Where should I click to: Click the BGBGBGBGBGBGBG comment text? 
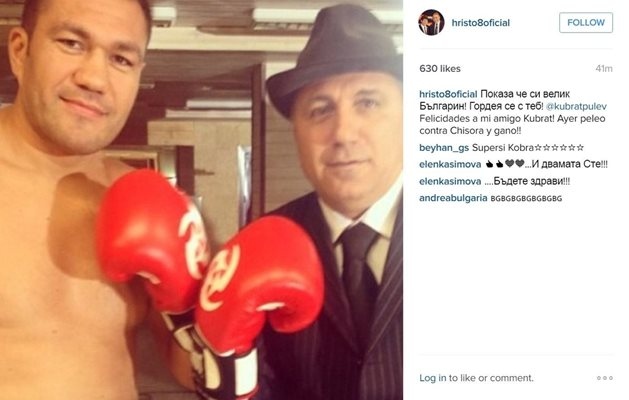pyautogui.click(x=526, y=198)
